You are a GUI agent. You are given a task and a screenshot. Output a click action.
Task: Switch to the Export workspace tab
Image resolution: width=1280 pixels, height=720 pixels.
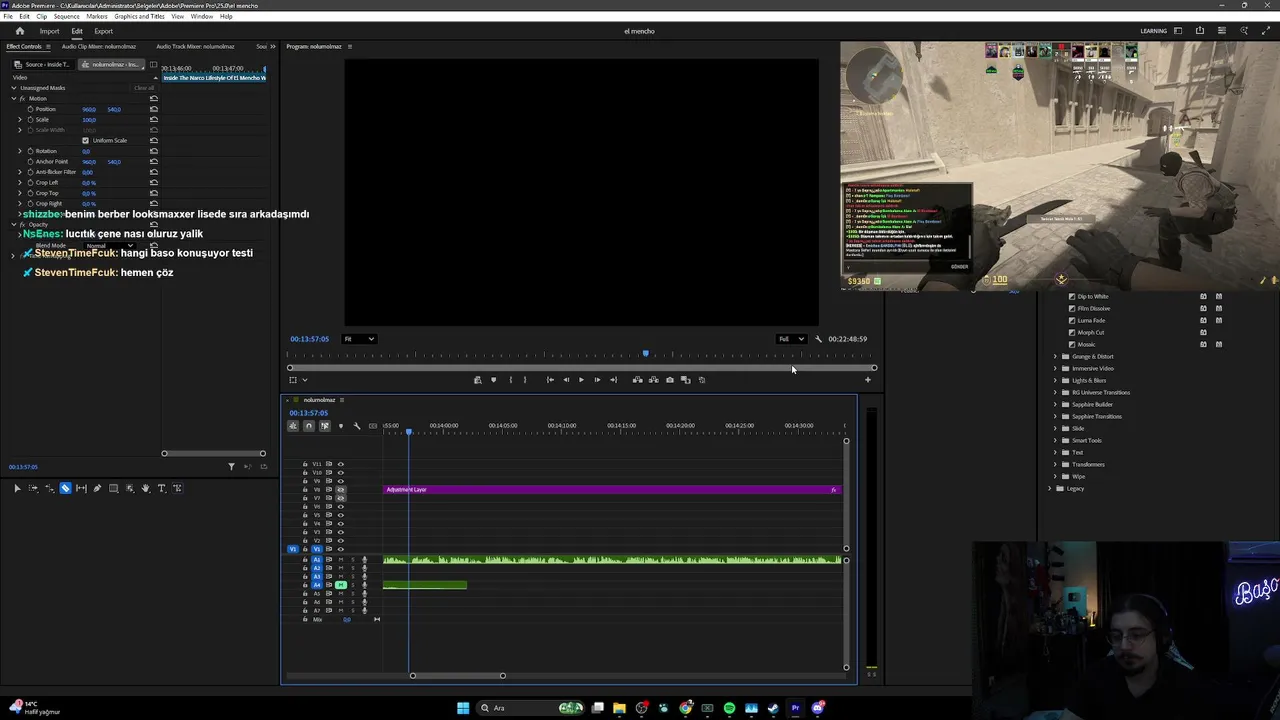coord(103,31)
